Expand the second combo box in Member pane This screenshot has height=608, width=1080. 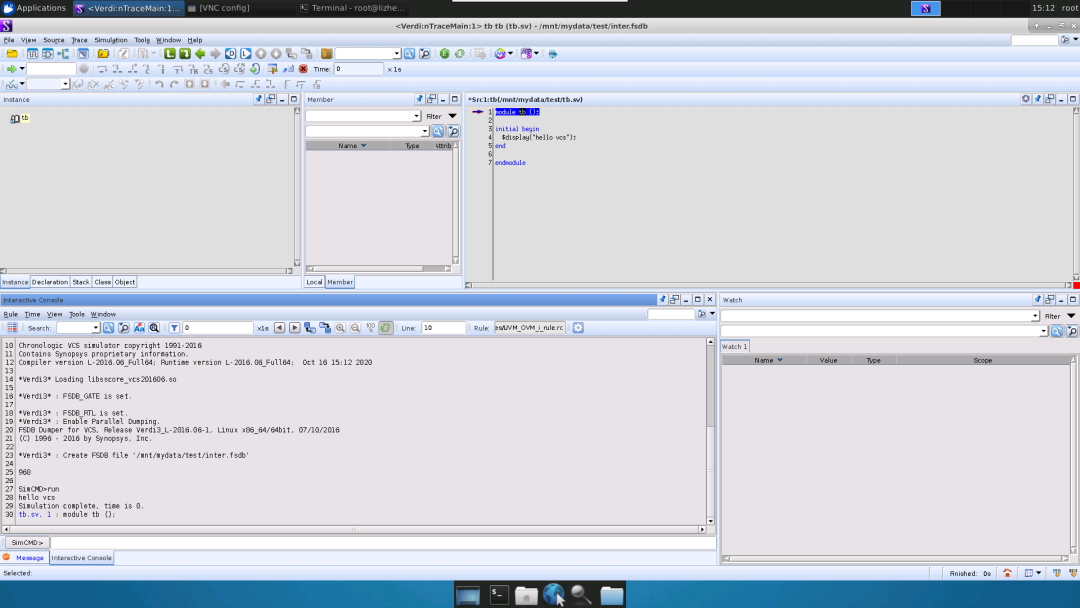coord(424,131)
